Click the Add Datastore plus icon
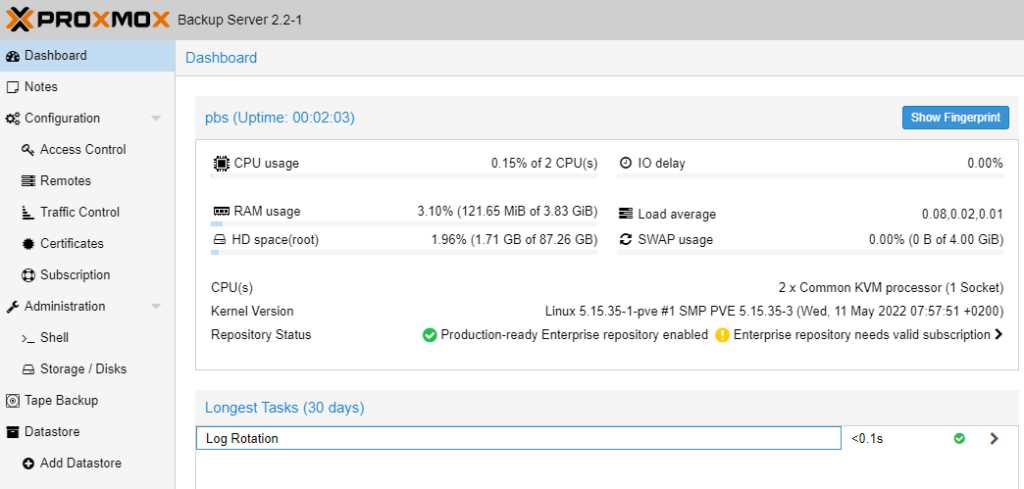This screenshot has height=489, width=1024. (x=27, y=464)
